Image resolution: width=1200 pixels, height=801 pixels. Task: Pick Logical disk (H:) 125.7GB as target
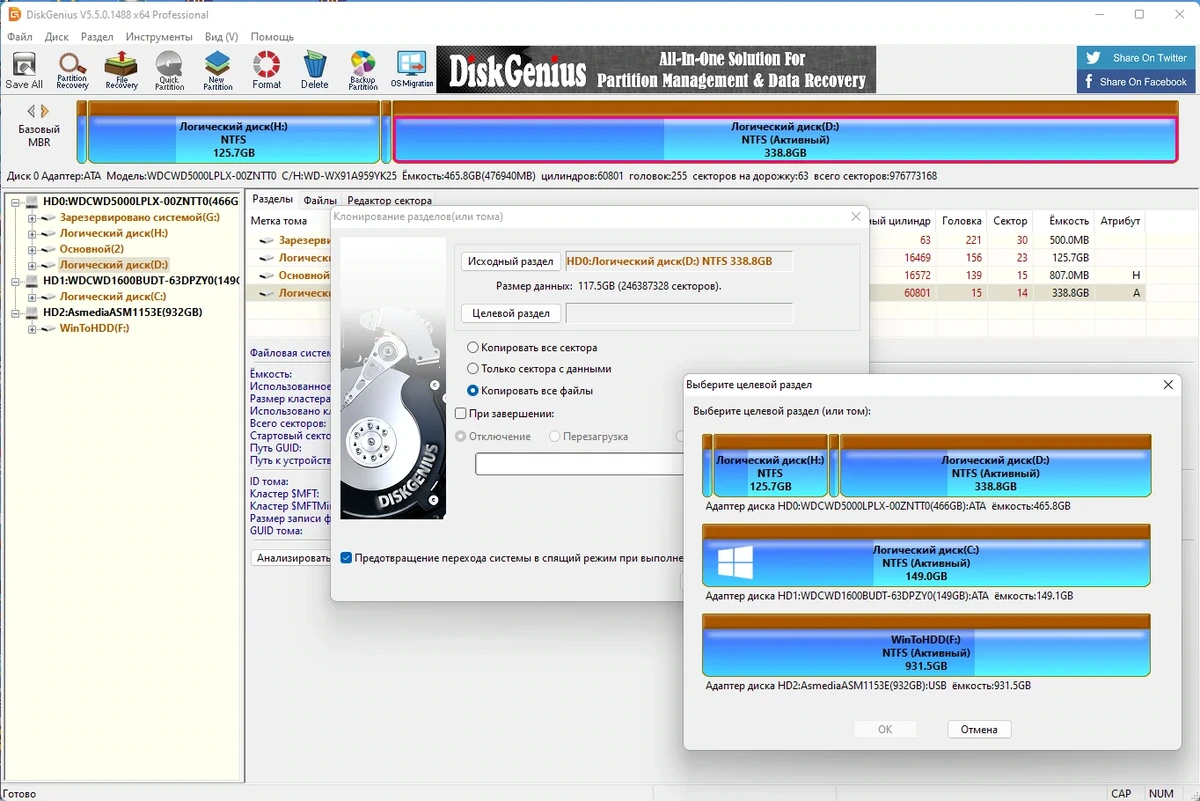click(770, 465)
